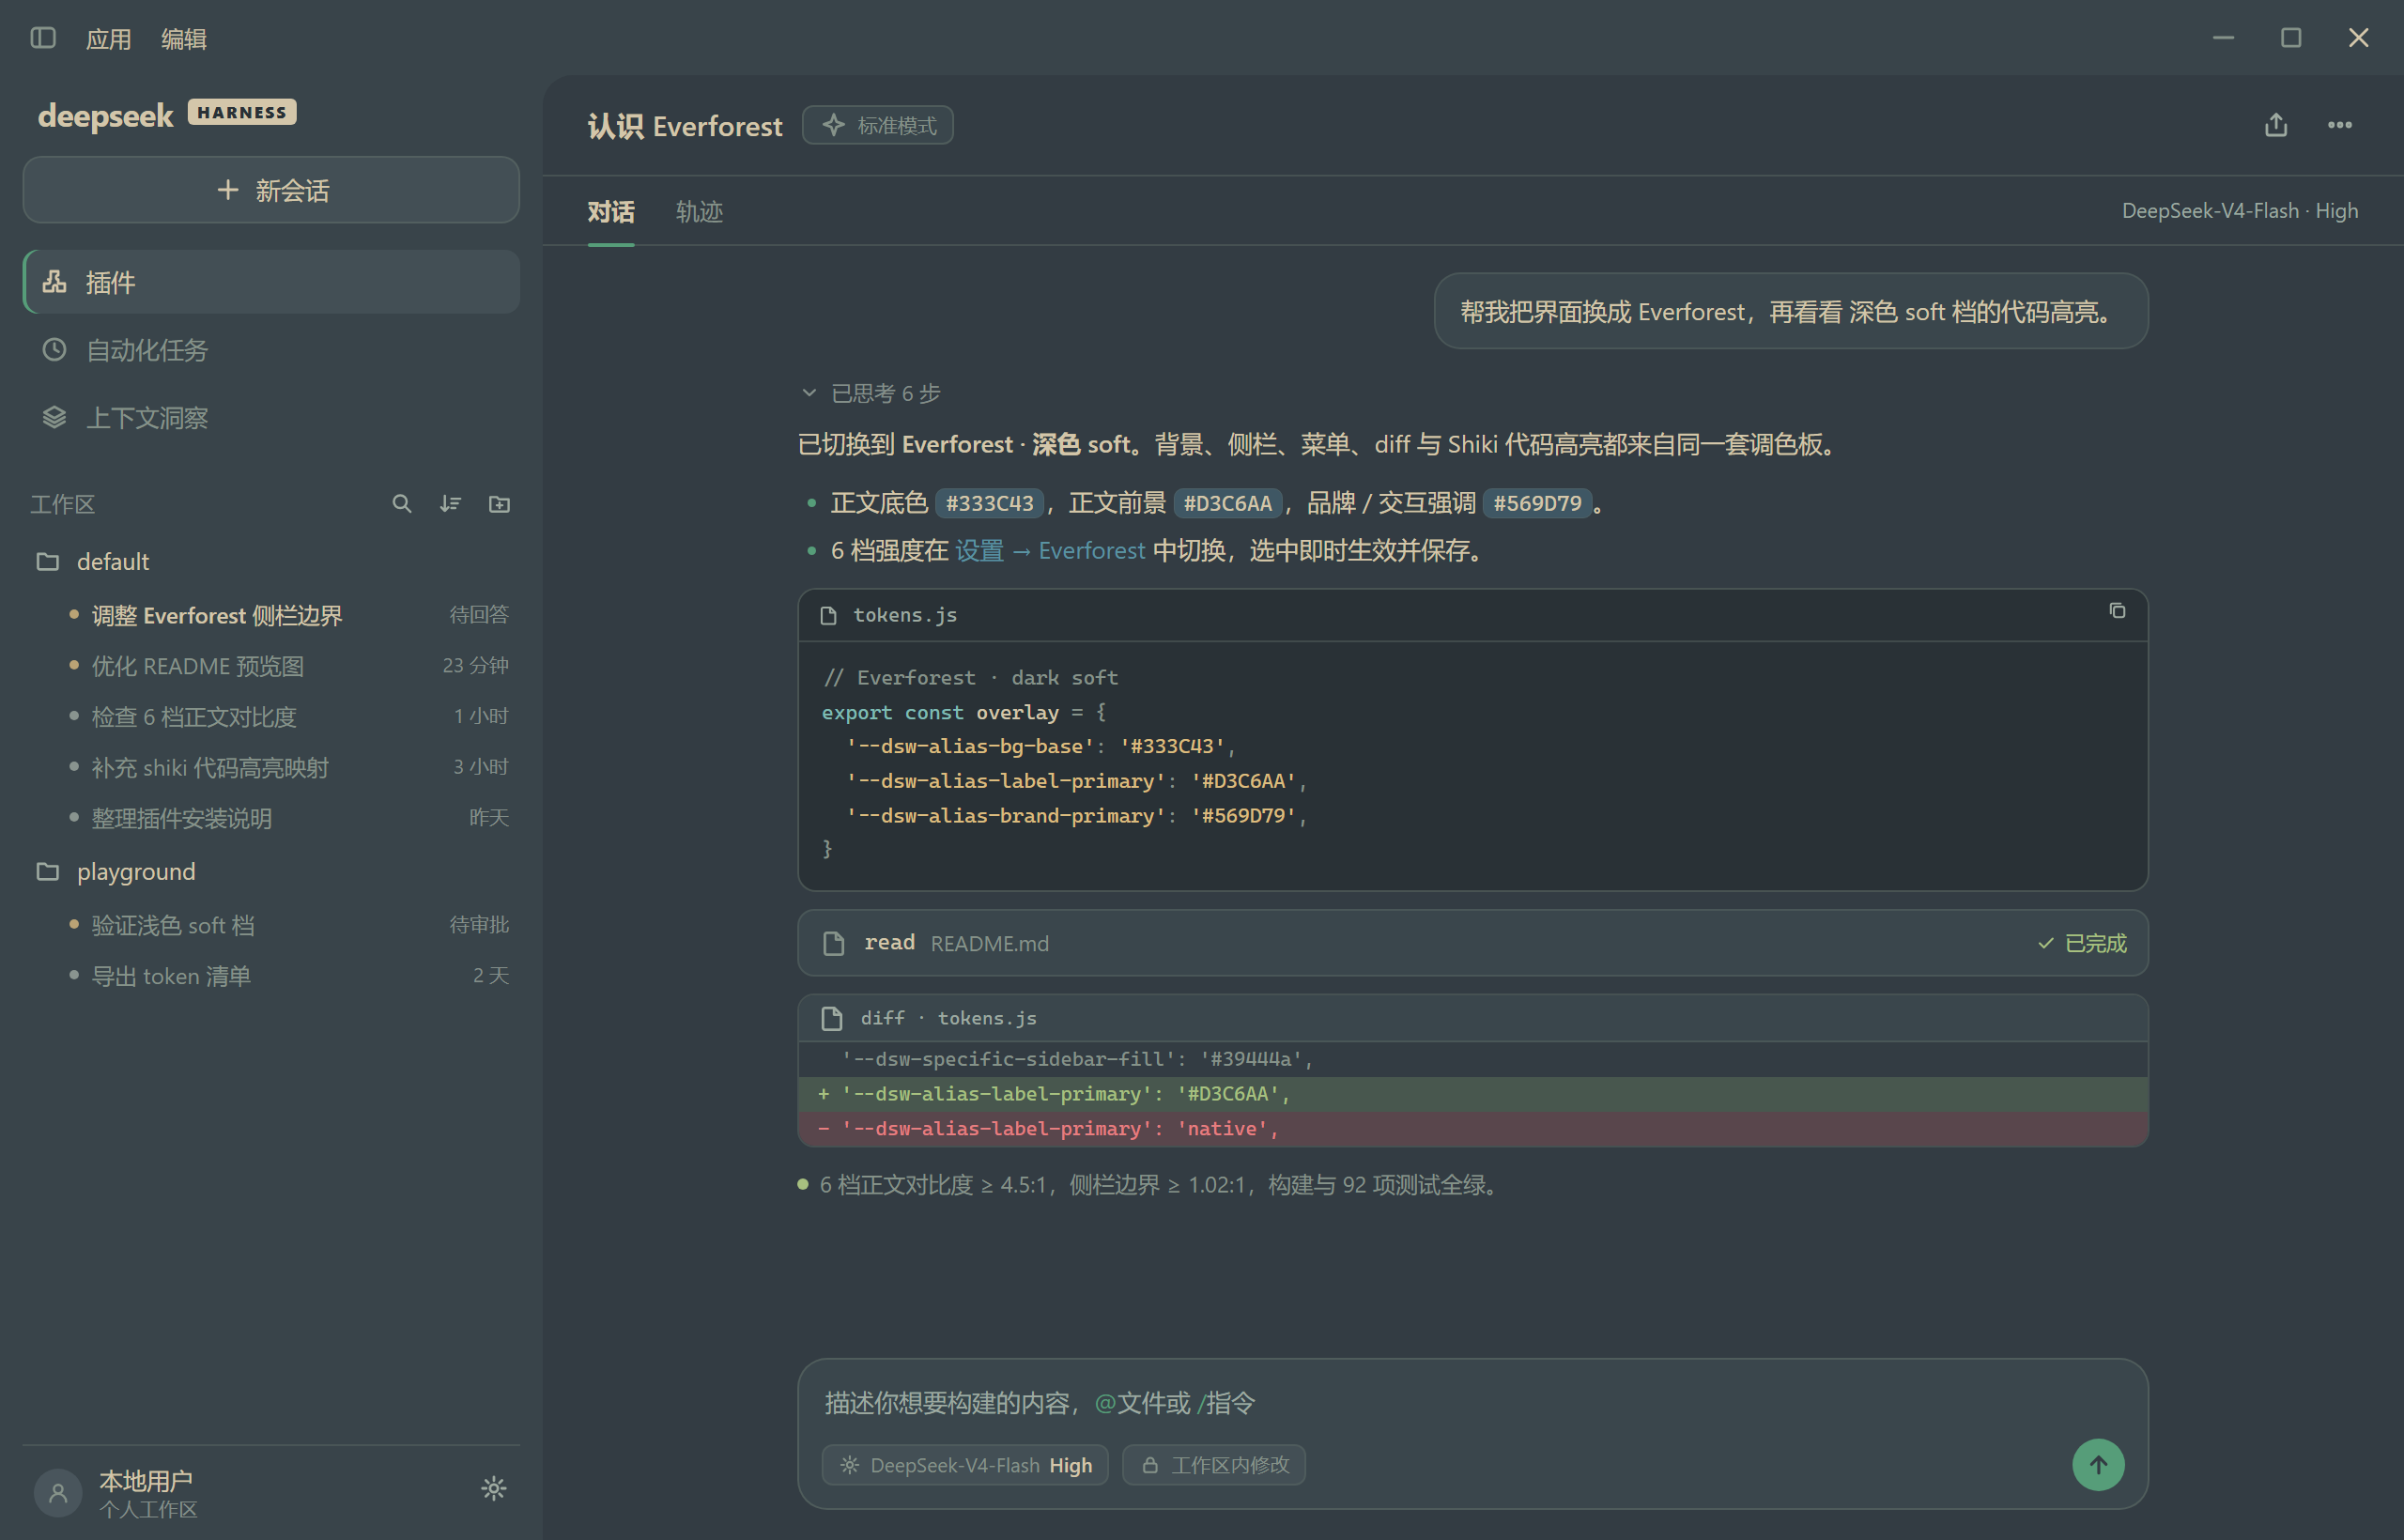Screen dimensions: 2404x1540
Task: Open 导出 token 清单 conversation
Action: (x=271, y=976)
